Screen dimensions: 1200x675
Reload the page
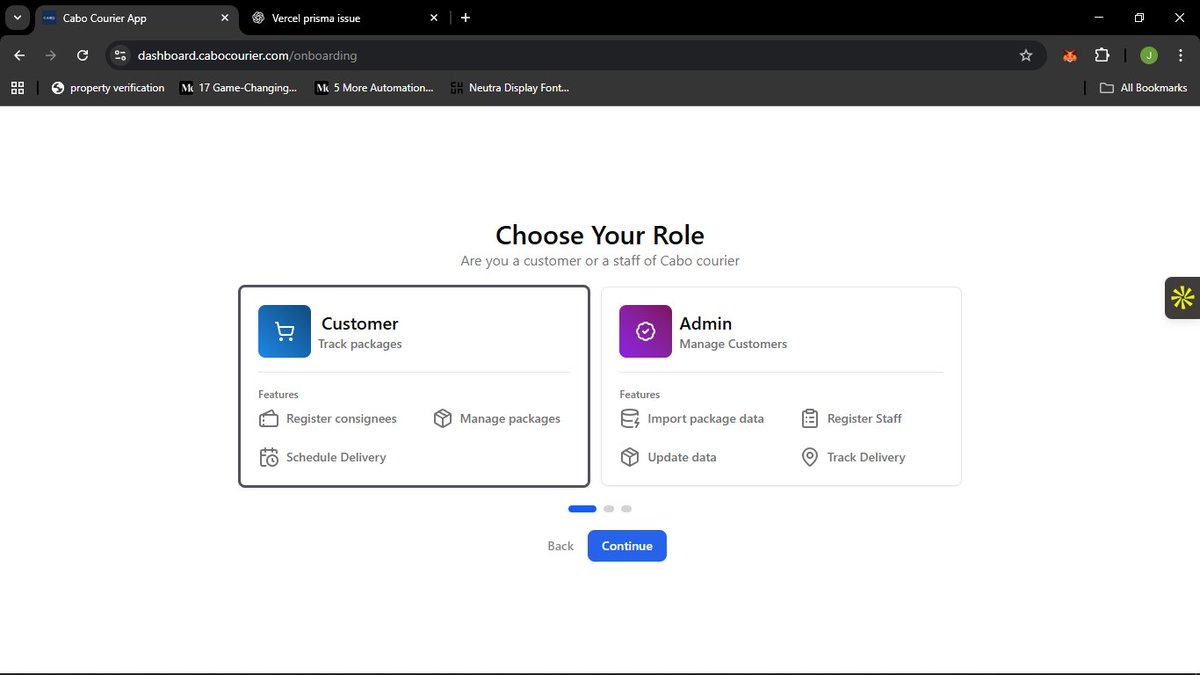click(83, 56)
